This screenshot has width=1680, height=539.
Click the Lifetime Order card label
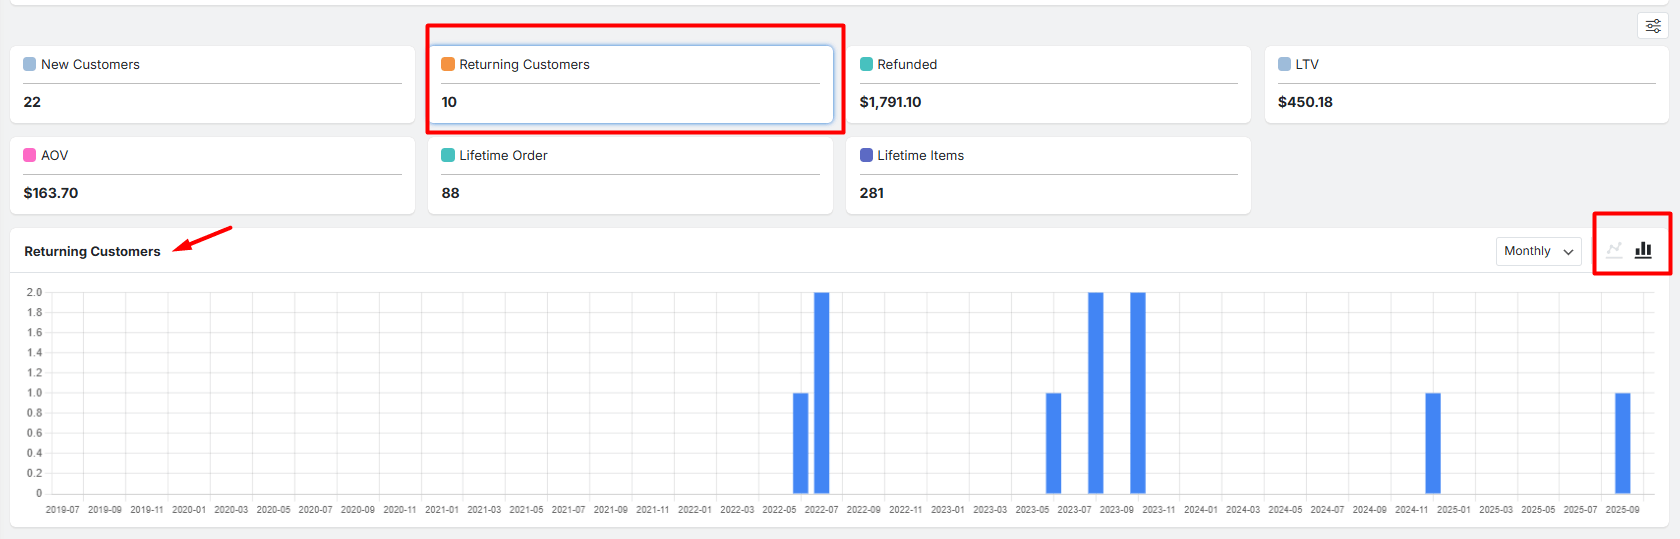(x=503, y=155)
